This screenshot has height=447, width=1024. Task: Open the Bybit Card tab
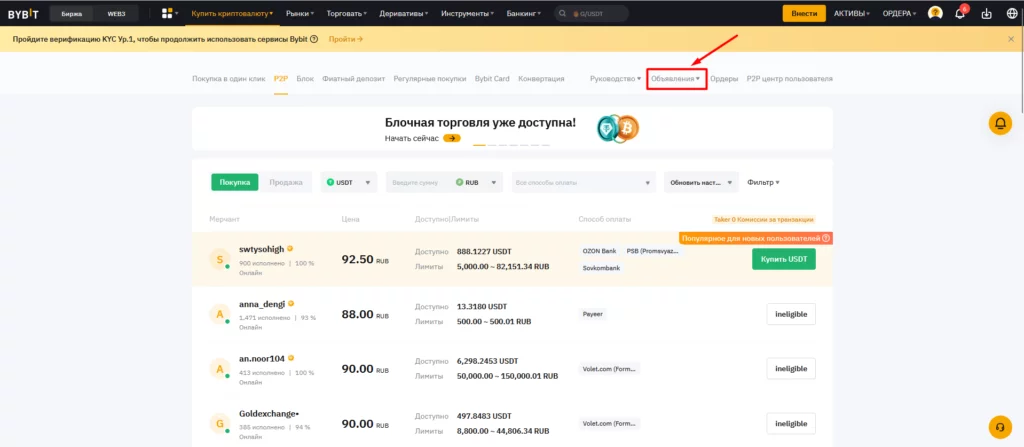[x=492, y=78]
